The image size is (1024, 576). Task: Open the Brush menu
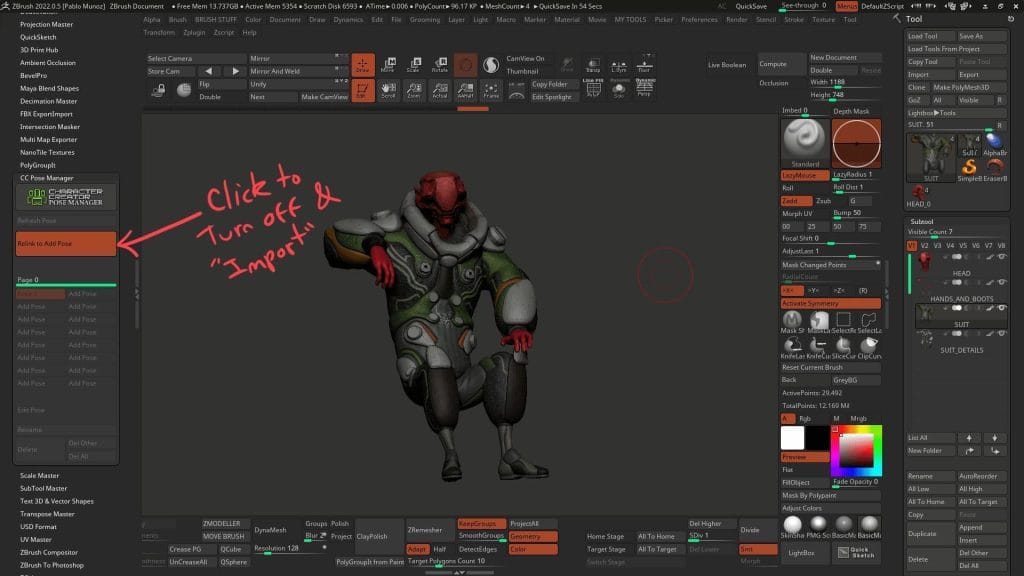[178, 19]
